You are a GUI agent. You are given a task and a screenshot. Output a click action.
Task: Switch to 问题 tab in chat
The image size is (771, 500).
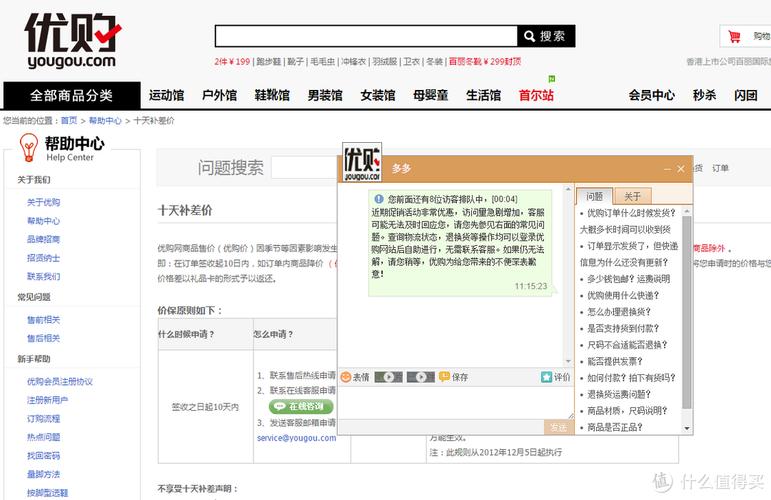tap(594, 197)
